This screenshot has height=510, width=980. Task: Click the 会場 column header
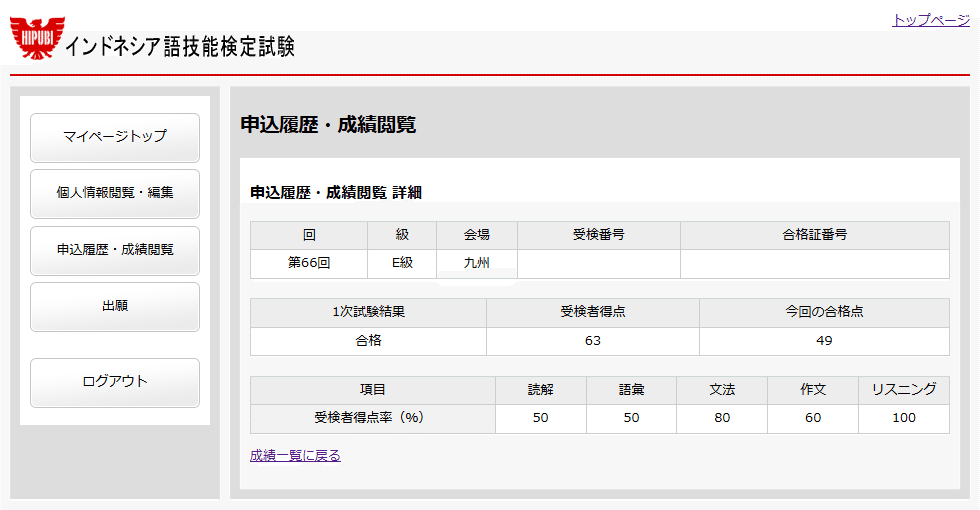point(477,235)
